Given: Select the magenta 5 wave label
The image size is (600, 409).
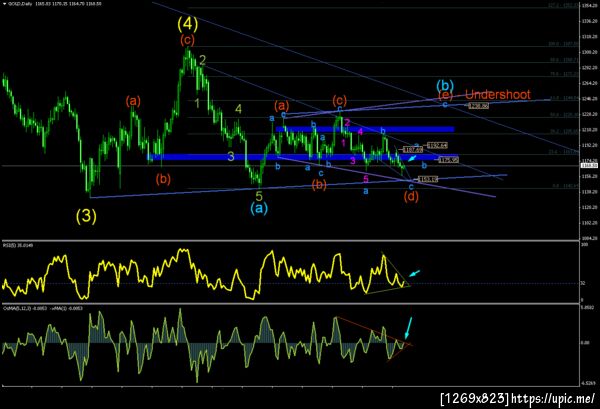Looking at the screenshot, I should (366, 179).
